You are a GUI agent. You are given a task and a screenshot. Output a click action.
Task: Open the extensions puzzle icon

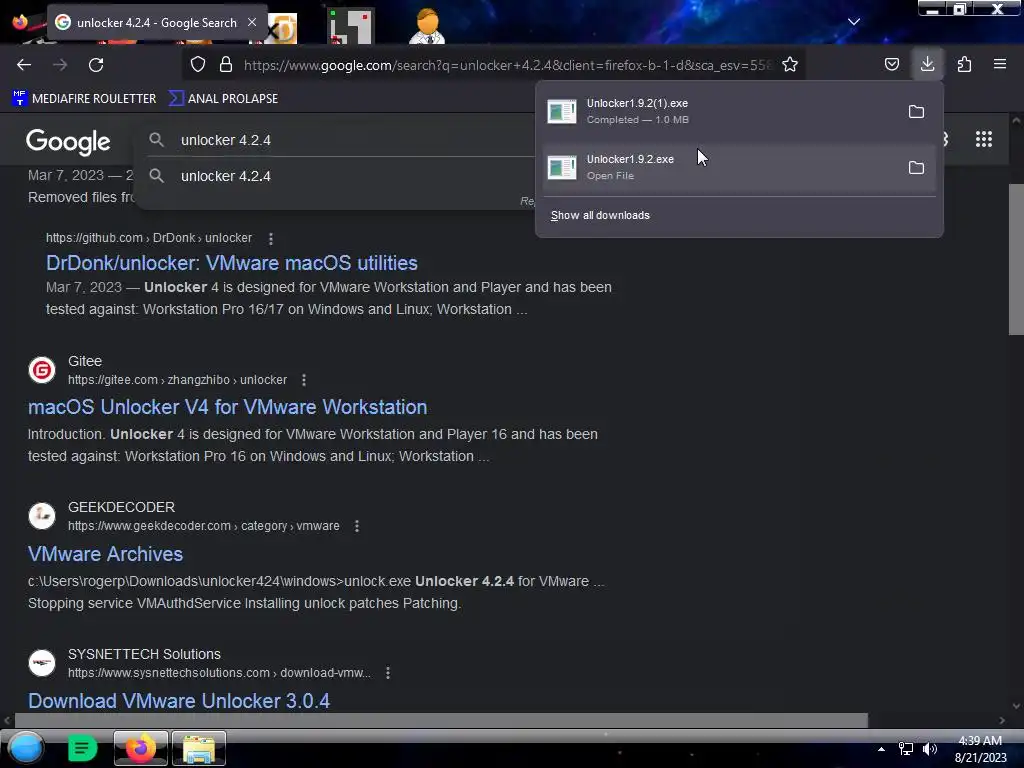click(964, 65)
